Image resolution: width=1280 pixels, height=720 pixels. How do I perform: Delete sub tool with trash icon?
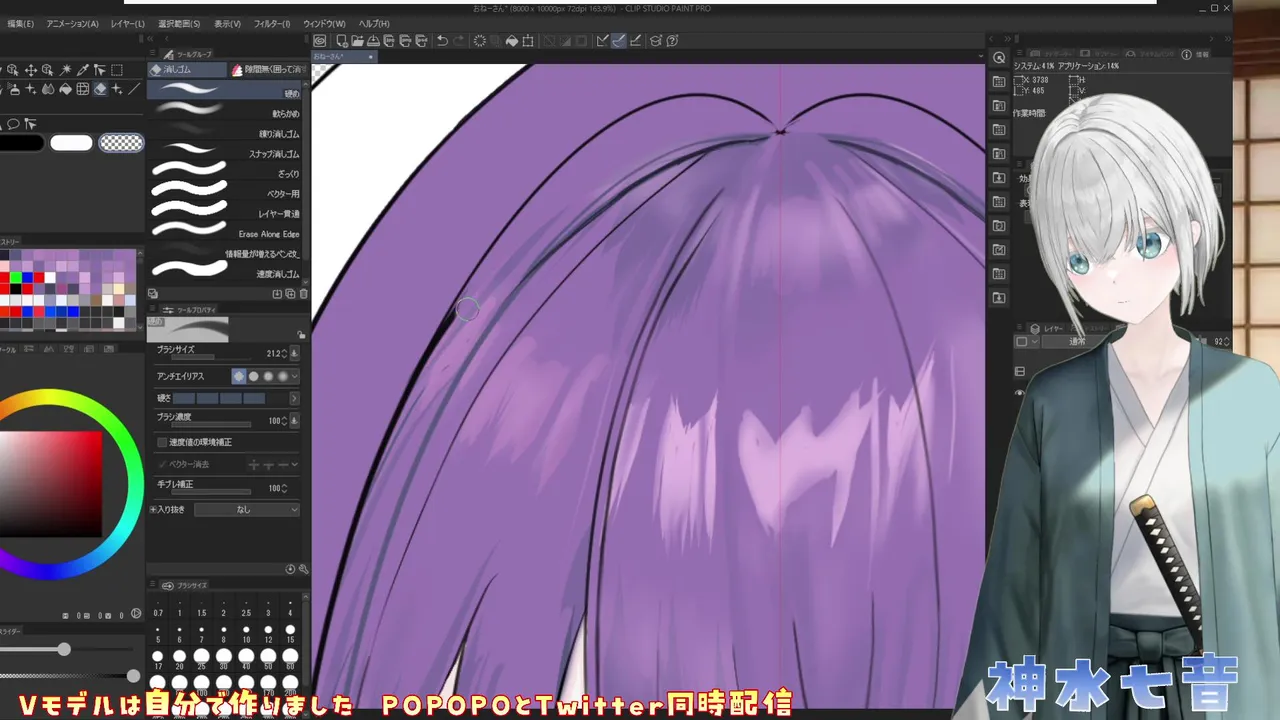tap(303, 294)
